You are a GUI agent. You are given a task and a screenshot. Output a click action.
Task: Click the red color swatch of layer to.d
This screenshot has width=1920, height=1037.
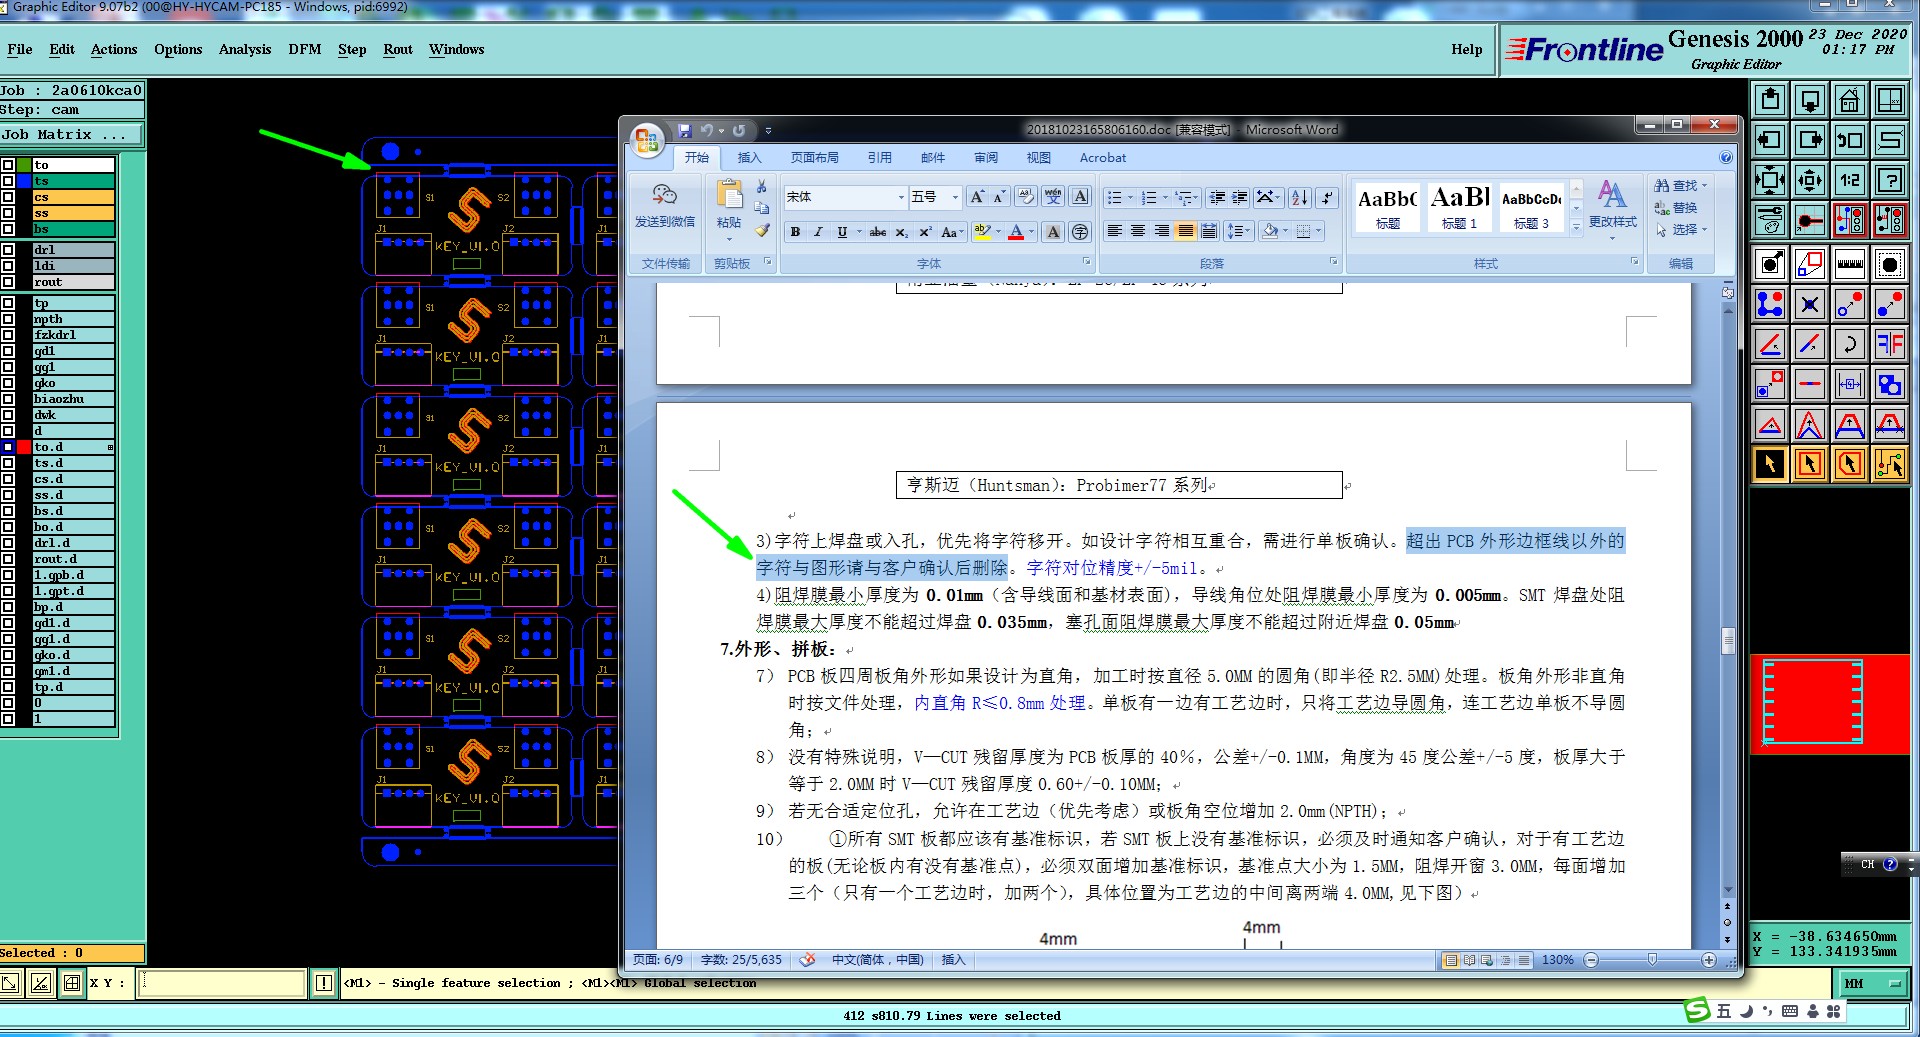coord(24,447)
